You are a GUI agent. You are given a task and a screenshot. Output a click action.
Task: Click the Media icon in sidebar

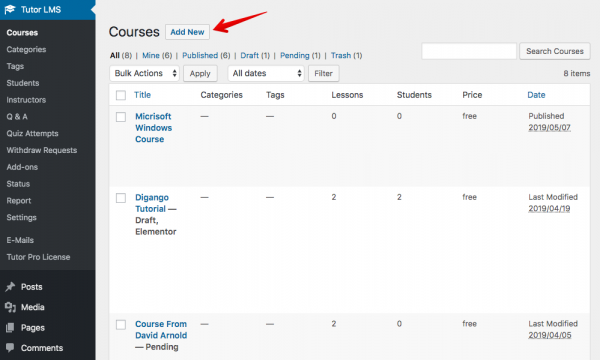point(10,307)
